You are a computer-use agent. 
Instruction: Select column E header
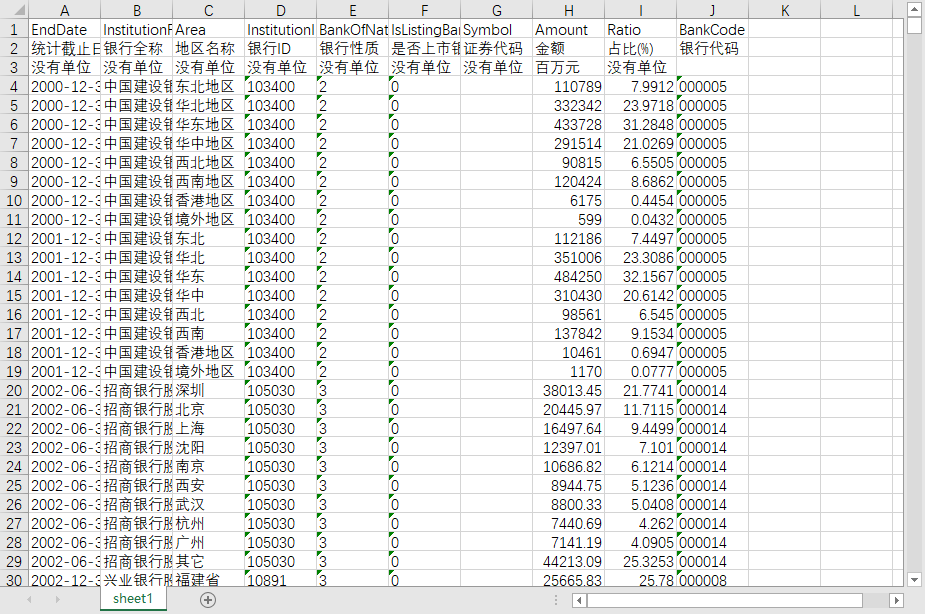(353, 10)
